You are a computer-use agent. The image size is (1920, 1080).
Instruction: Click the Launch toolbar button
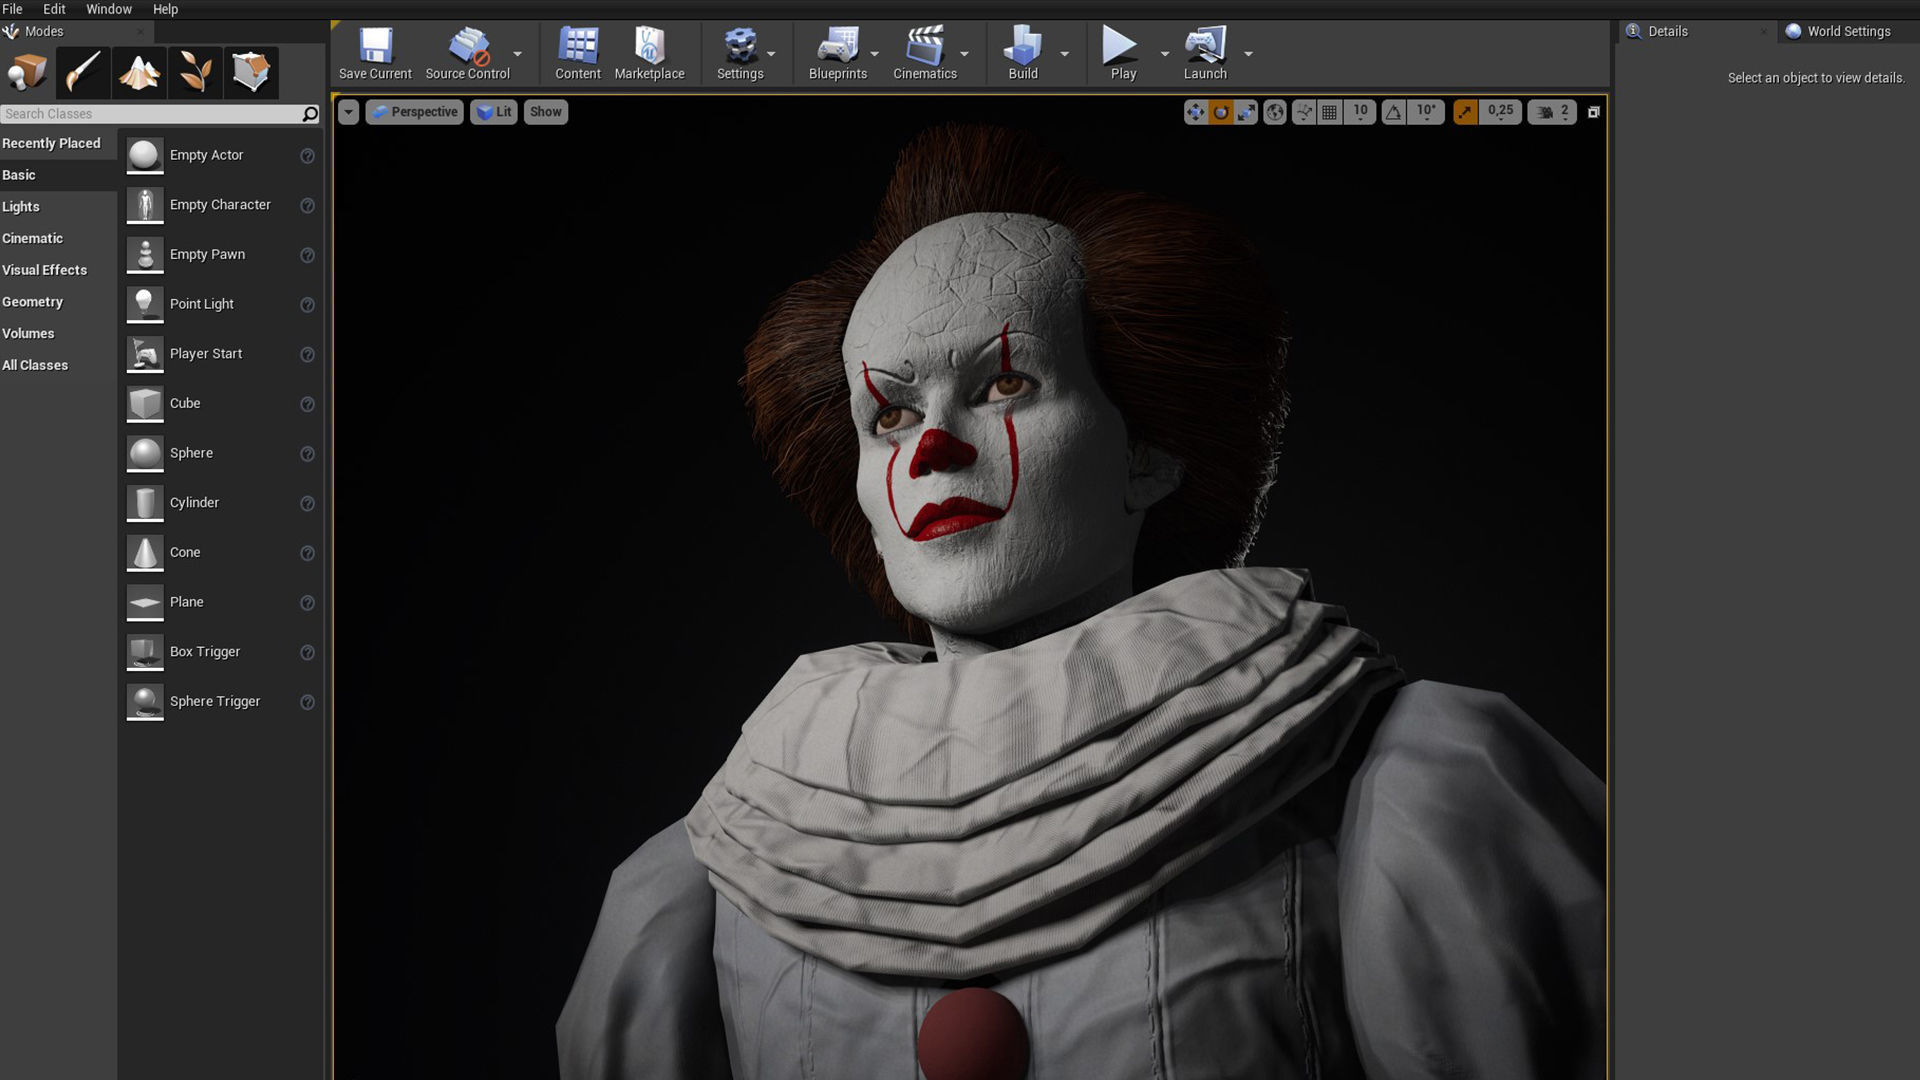(1205, 54)
